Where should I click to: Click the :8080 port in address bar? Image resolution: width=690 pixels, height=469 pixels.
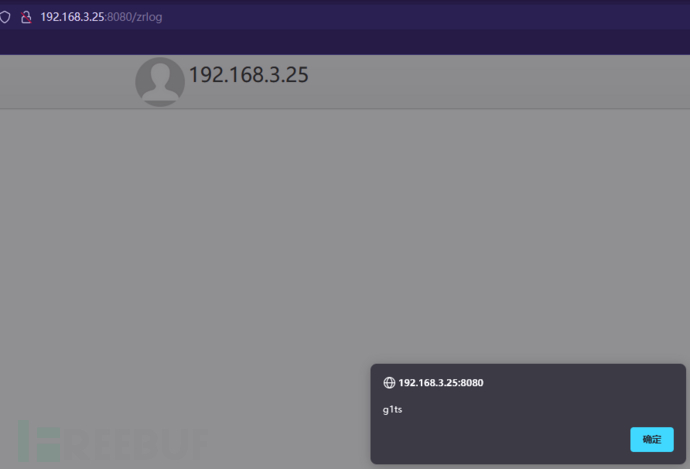[118, 17]
